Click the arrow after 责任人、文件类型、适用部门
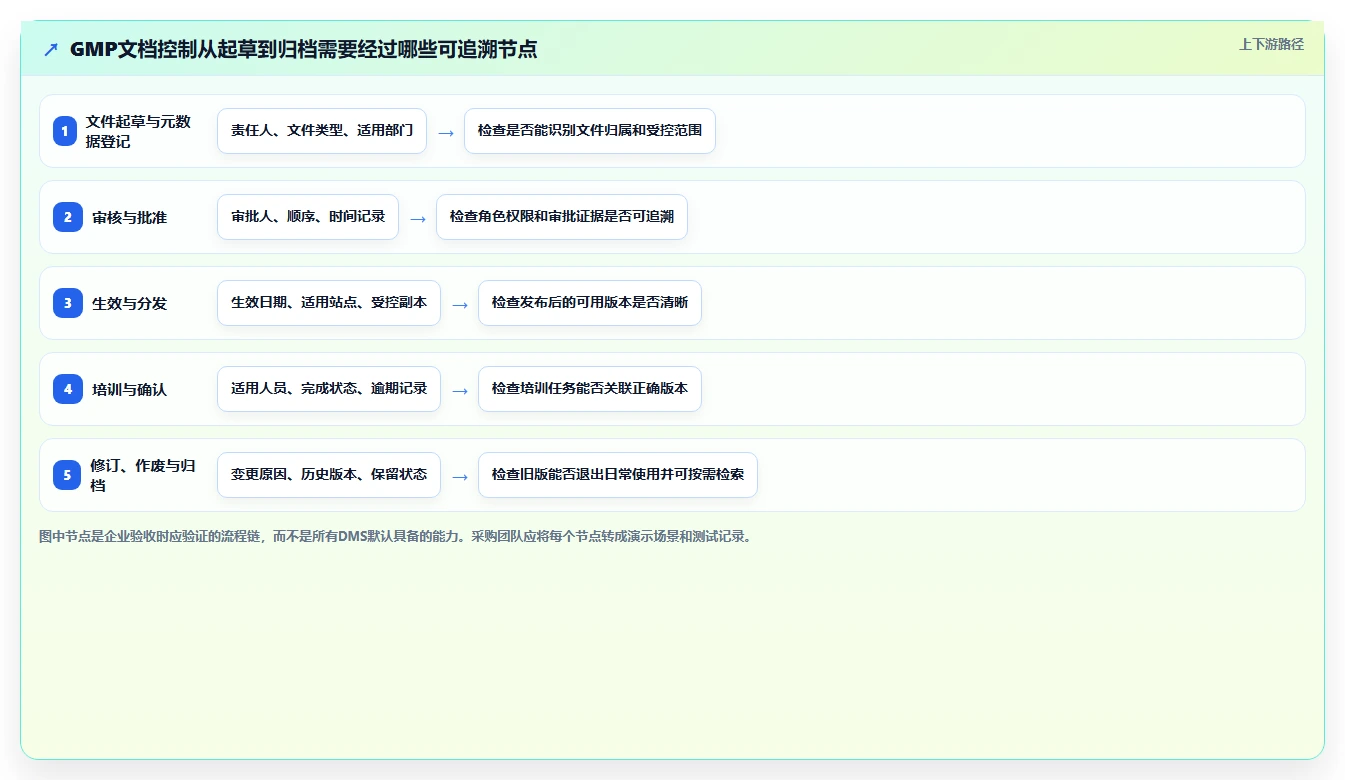Viewport: 1345px width, 780px height. pyautogui.click(x=446, y=132)
